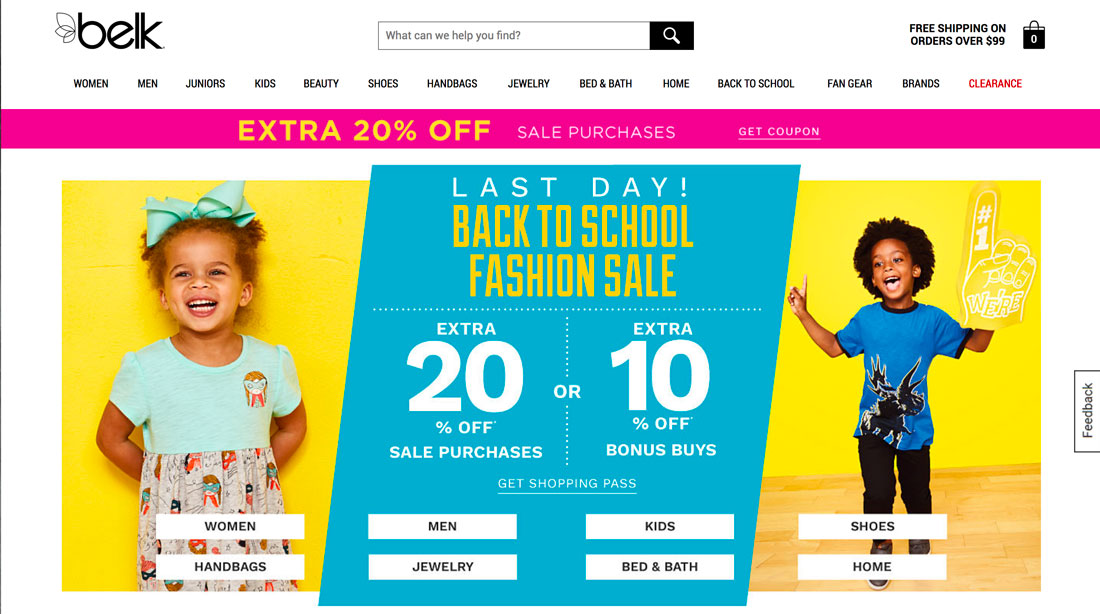Image resolution: width=1100 pixels, height=614 pixels.
Task: Open the Brands navigation item
Action: (x=920, y=84)
